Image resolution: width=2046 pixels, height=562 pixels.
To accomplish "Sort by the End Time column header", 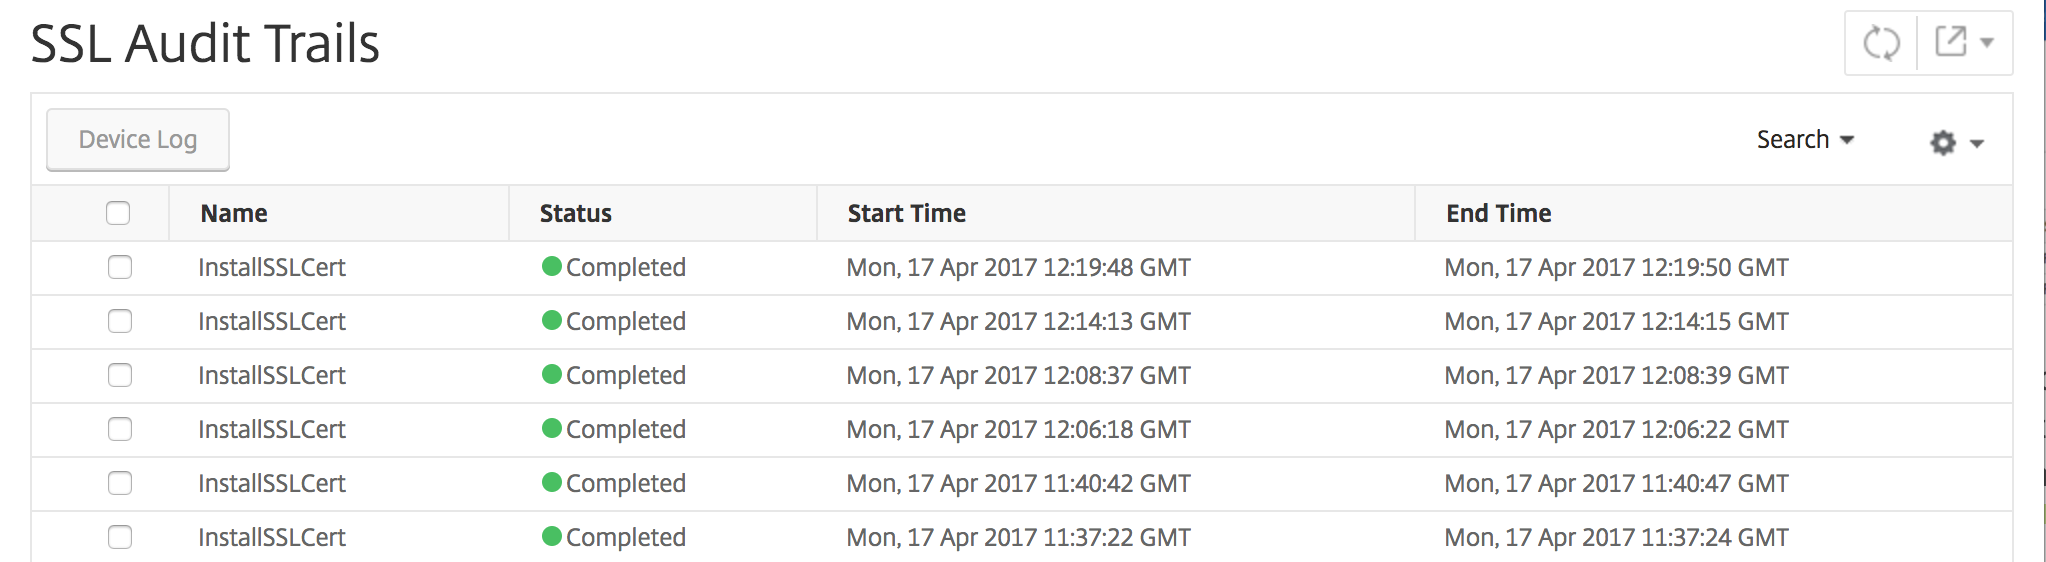I will [x=1499, y=213].
